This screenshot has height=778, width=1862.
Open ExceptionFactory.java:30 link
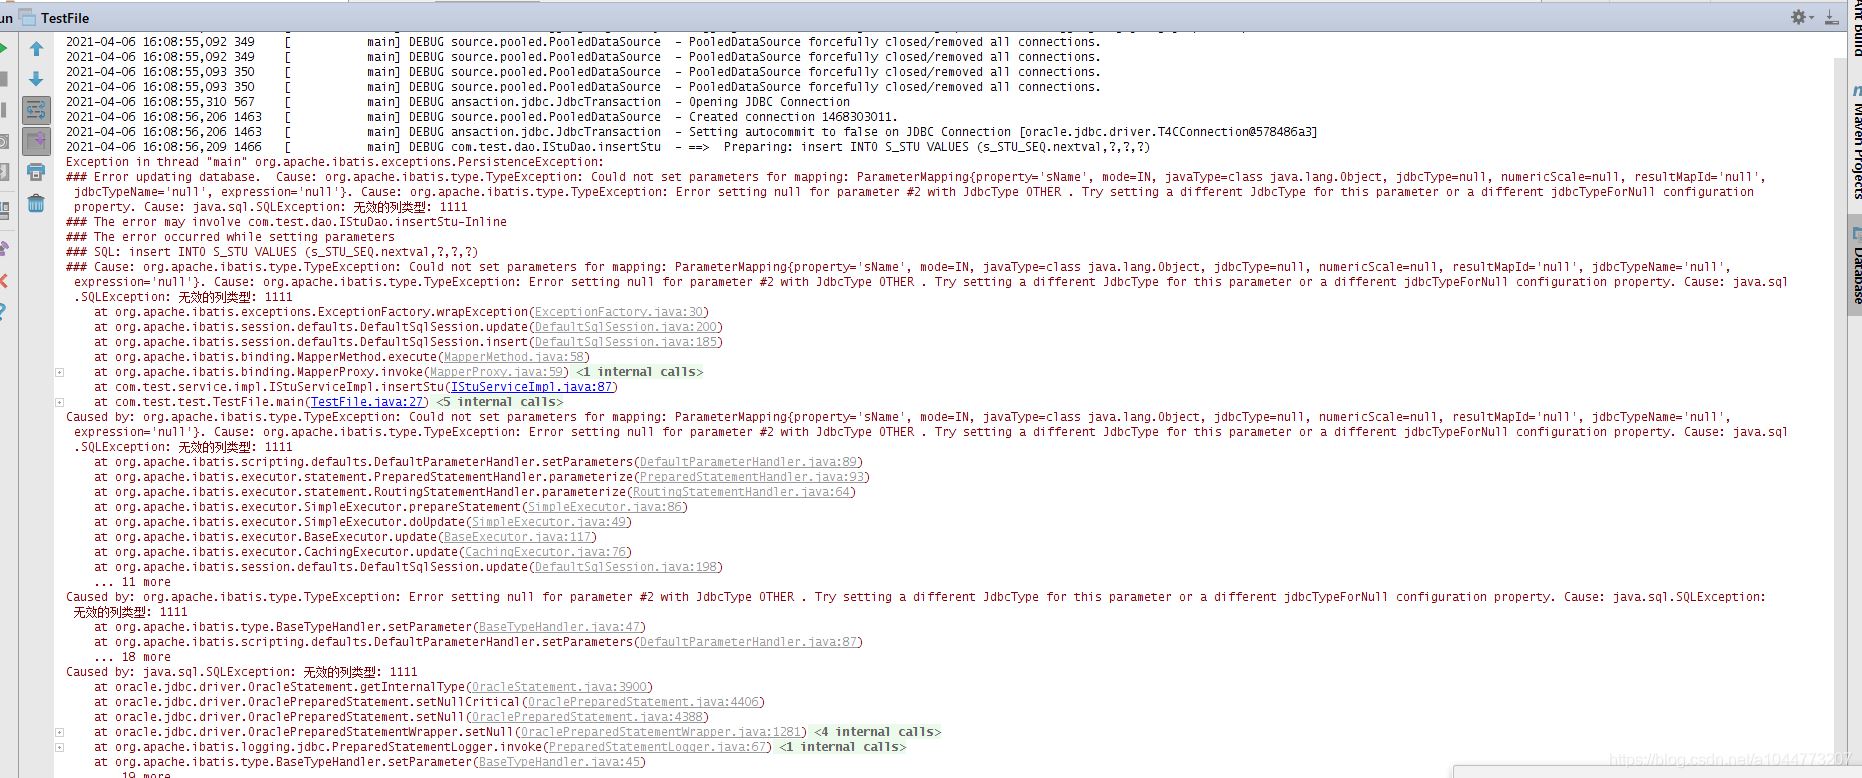(x=619, y=312)
